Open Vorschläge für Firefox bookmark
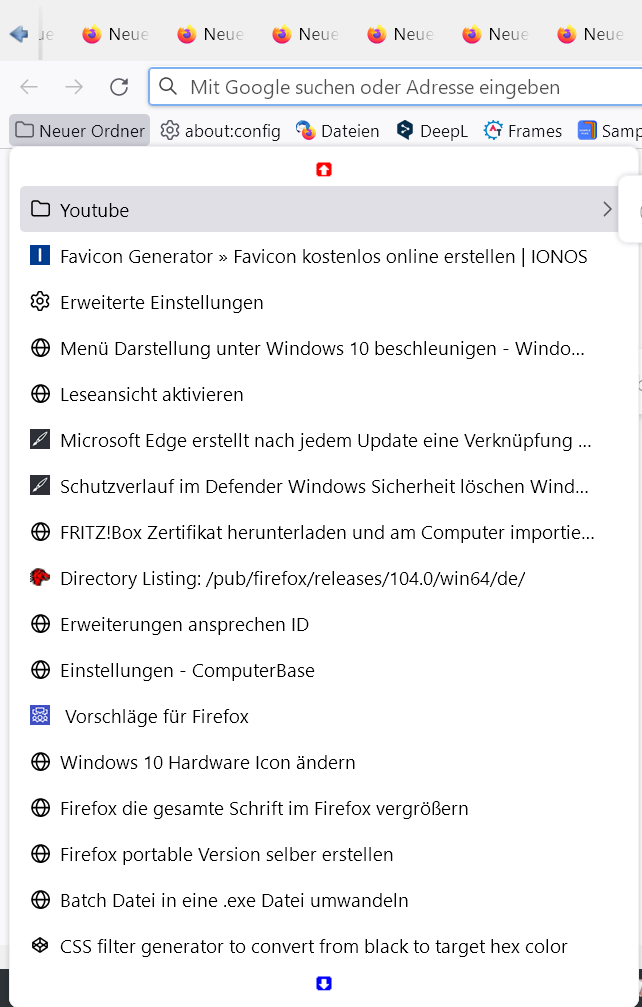 click(x=156, y=717)
